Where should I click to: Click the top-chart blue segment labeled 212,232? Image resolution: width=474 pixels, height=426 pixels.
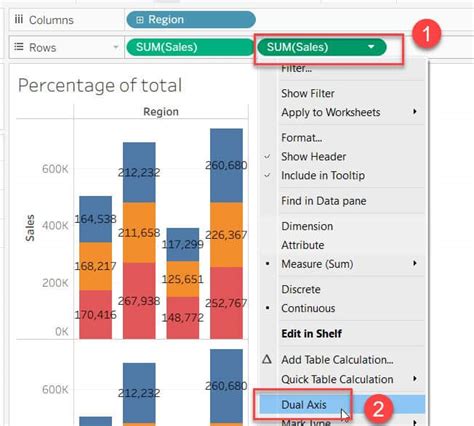139,172
